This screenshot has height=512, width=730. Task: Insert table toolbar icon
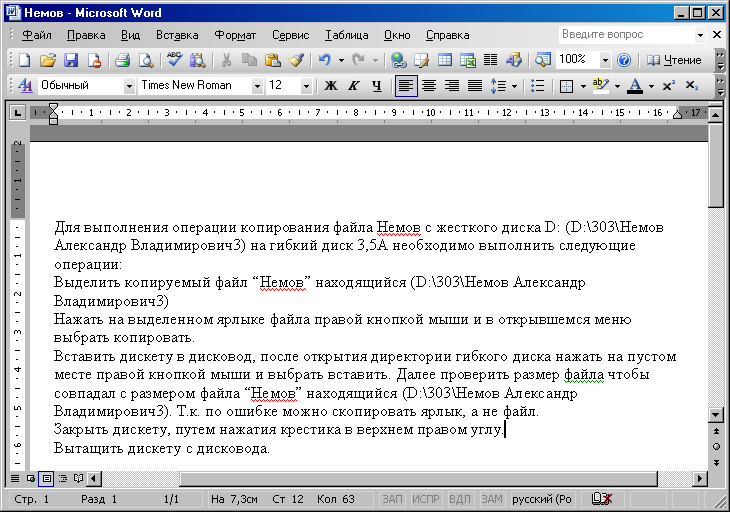tap(445, 60)
